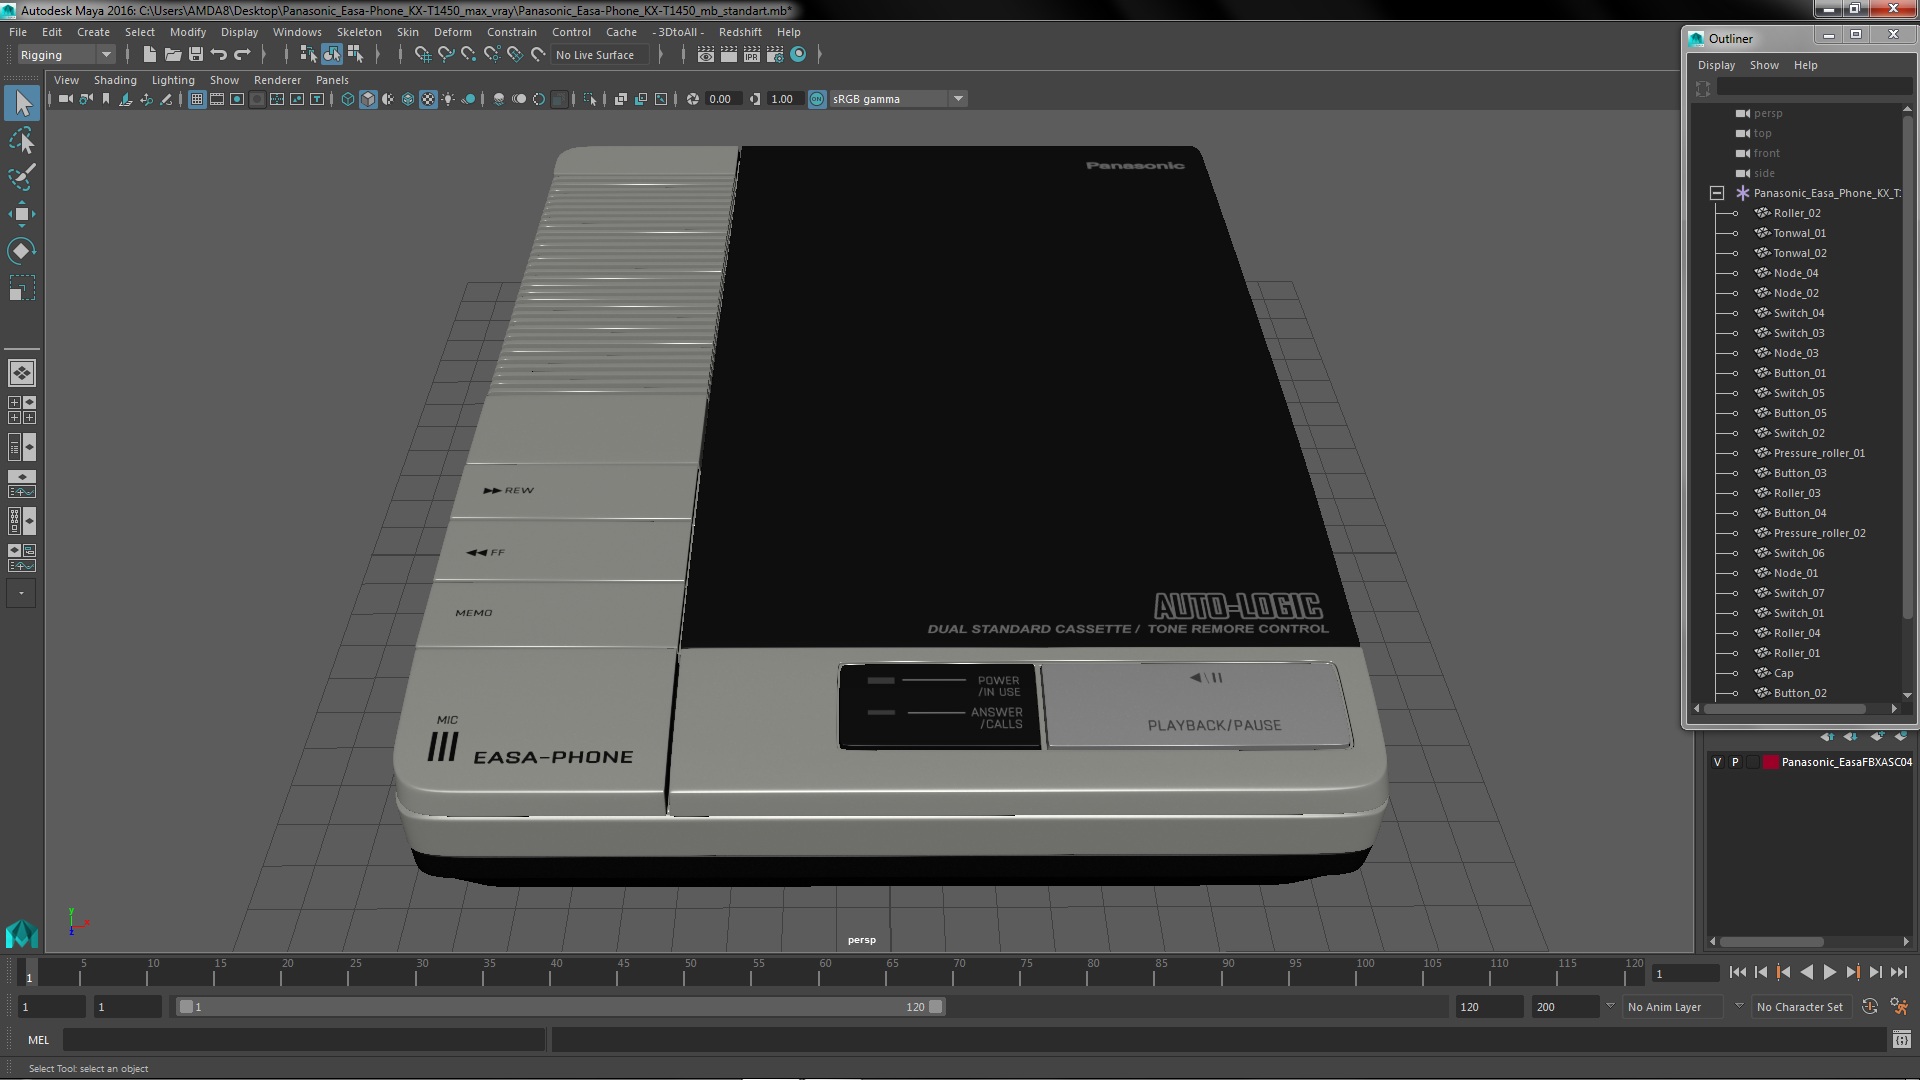Click the range slider end handle at 120
The image size is (1920, 1080).
[935, 1007]
